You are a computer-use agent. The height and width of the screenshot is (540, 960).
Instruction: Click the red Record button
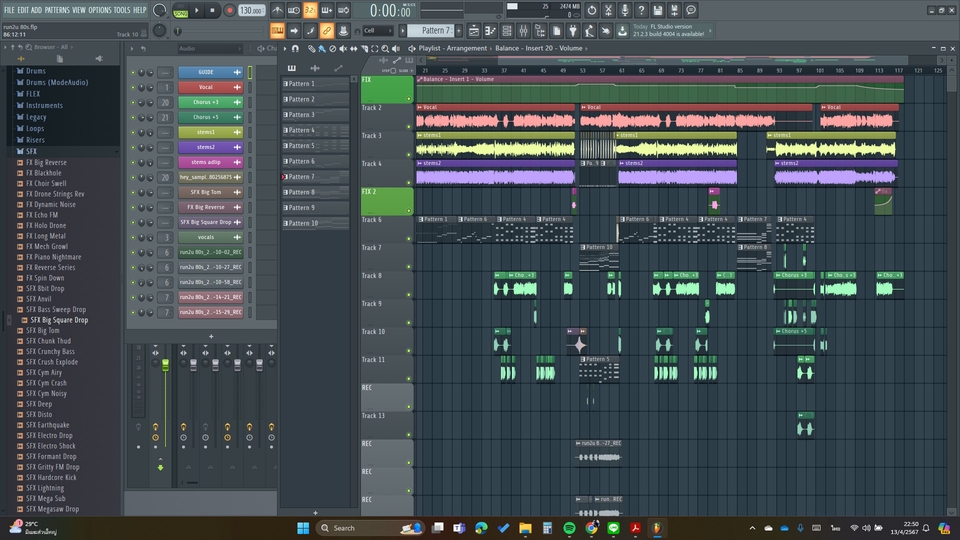(229, 10)
